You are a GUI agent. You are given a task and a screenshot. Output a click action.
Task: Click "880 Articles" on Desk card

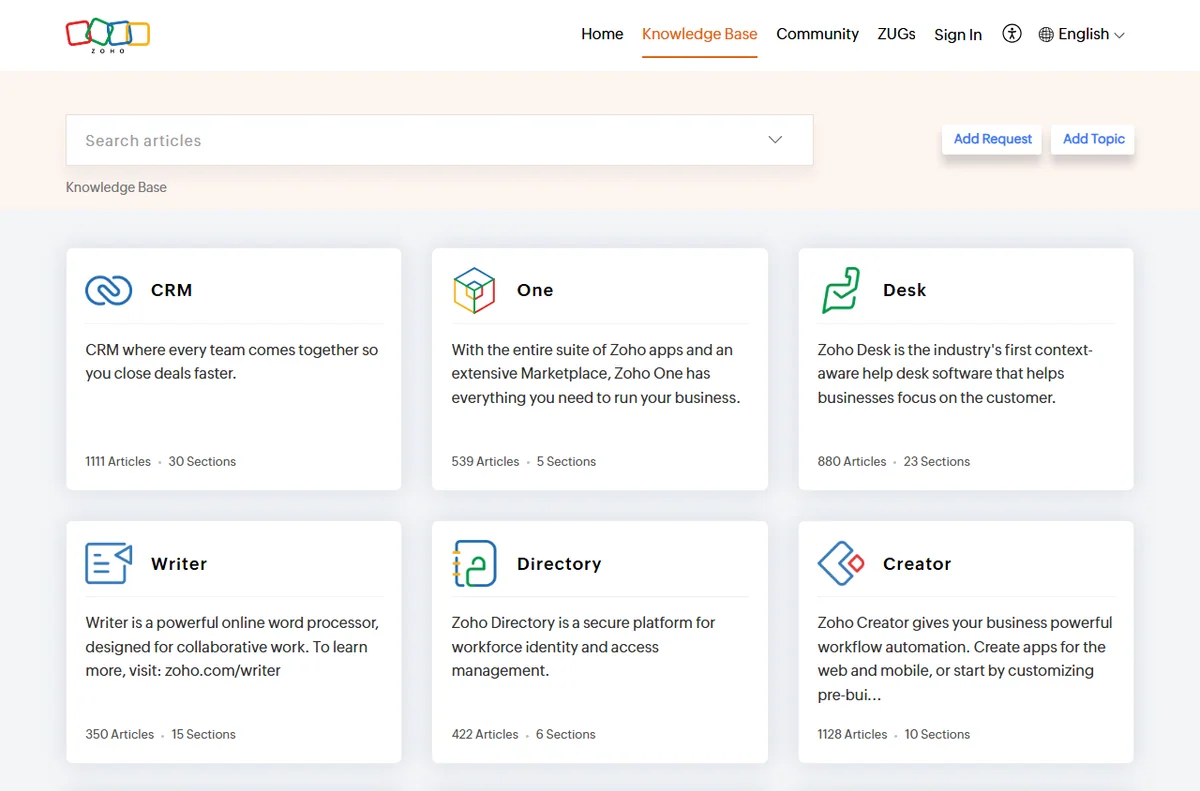point(852,462)
